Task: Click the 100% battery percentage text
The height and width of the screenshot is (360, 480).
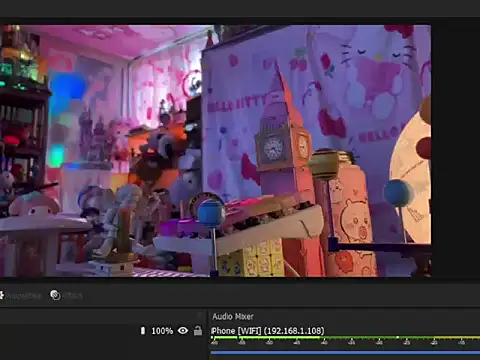Action: click(x=162, y=331)
